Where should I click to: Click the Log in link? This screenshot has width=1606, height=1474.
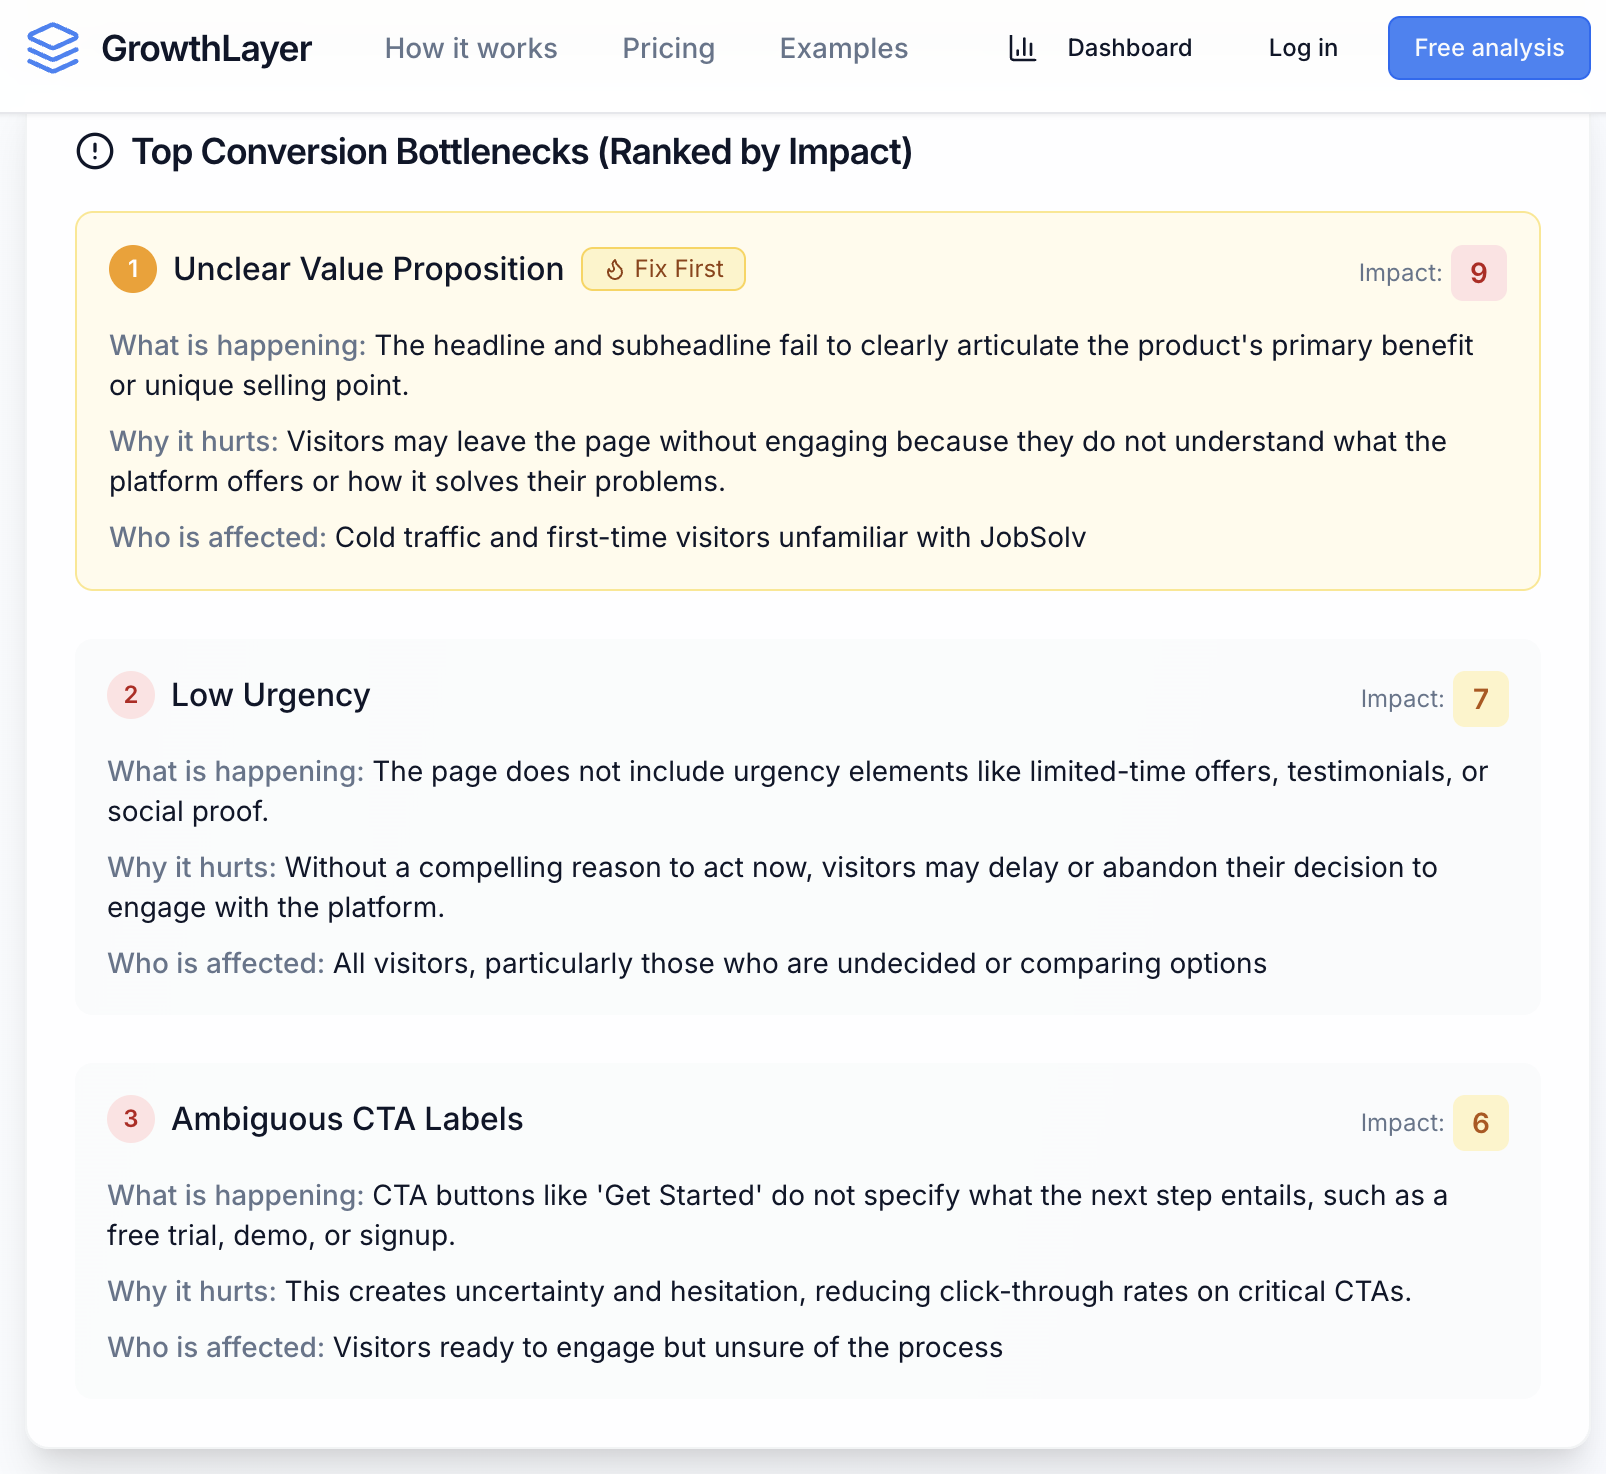tap(1301, 47)
